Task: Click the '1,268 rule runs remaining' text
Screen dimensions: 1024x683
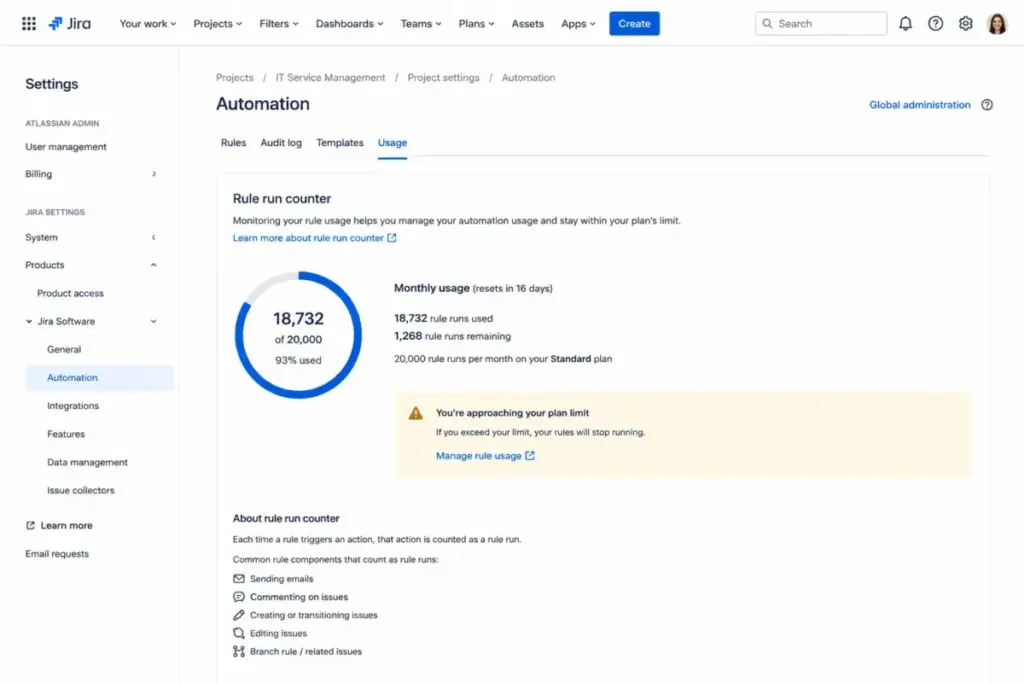Action: (452, 336)
